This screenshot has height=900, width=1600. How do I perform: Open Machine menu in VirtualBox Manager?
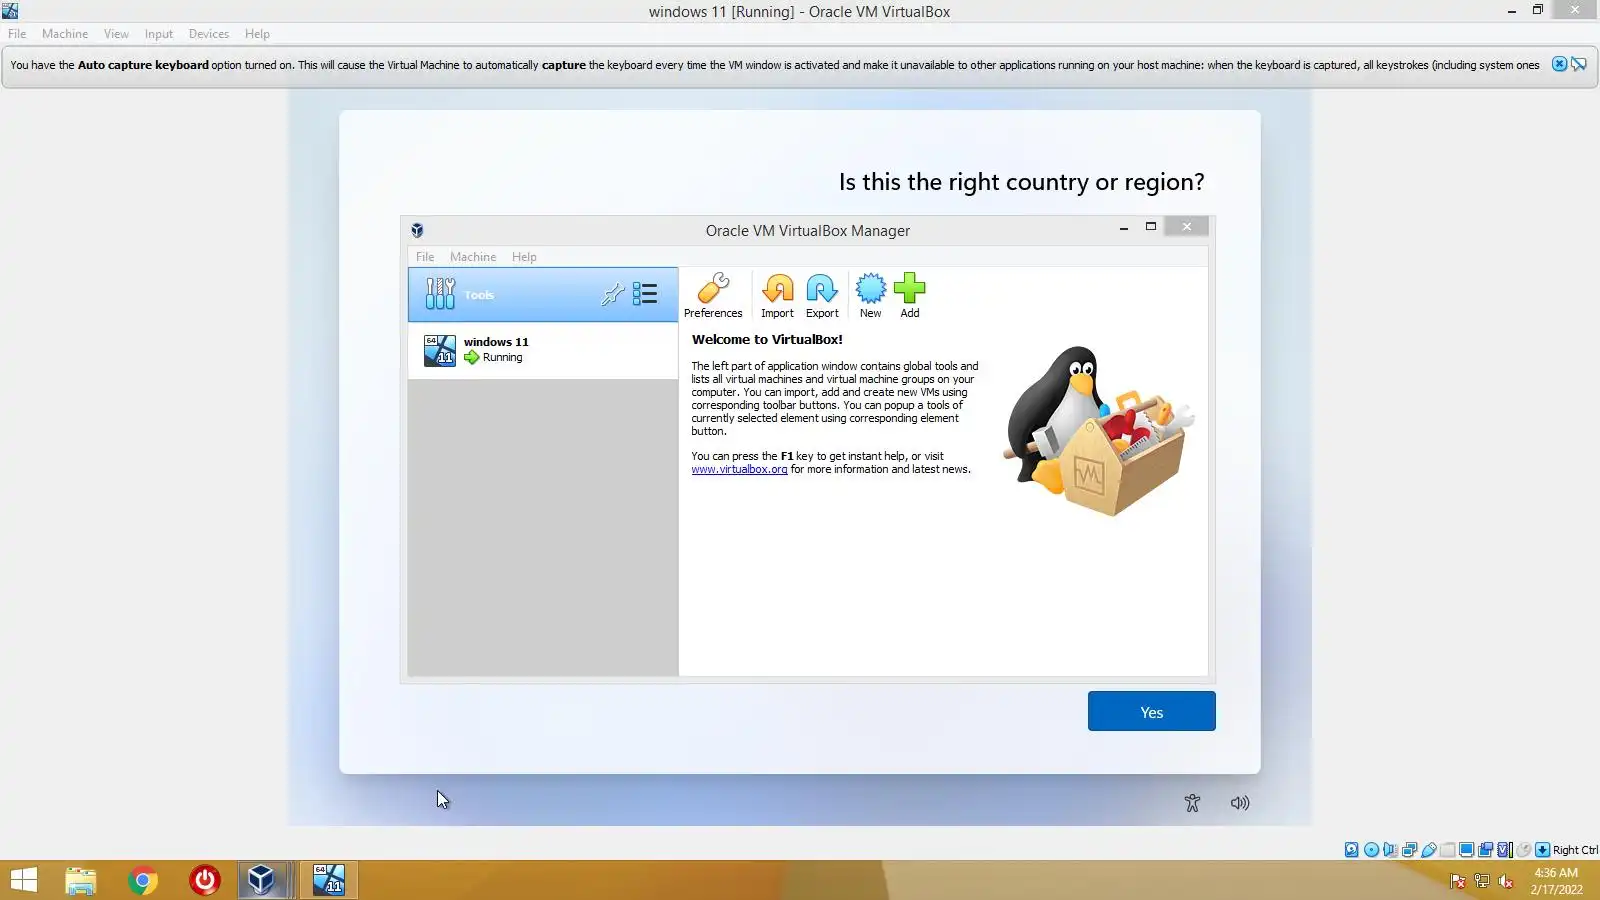[x=473, y=257]
